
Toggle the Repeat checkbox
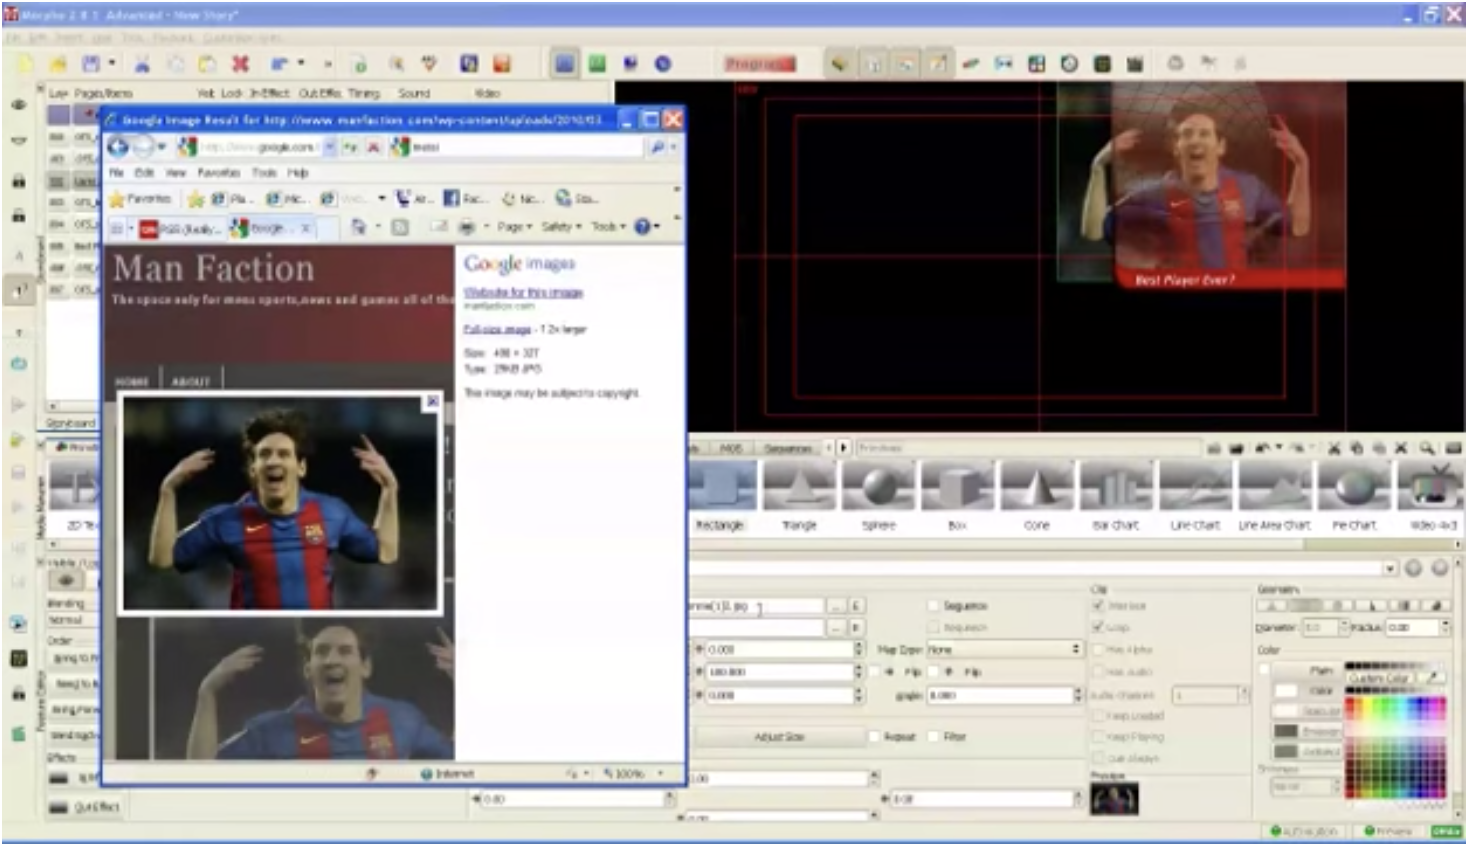(x=873, y=737)
